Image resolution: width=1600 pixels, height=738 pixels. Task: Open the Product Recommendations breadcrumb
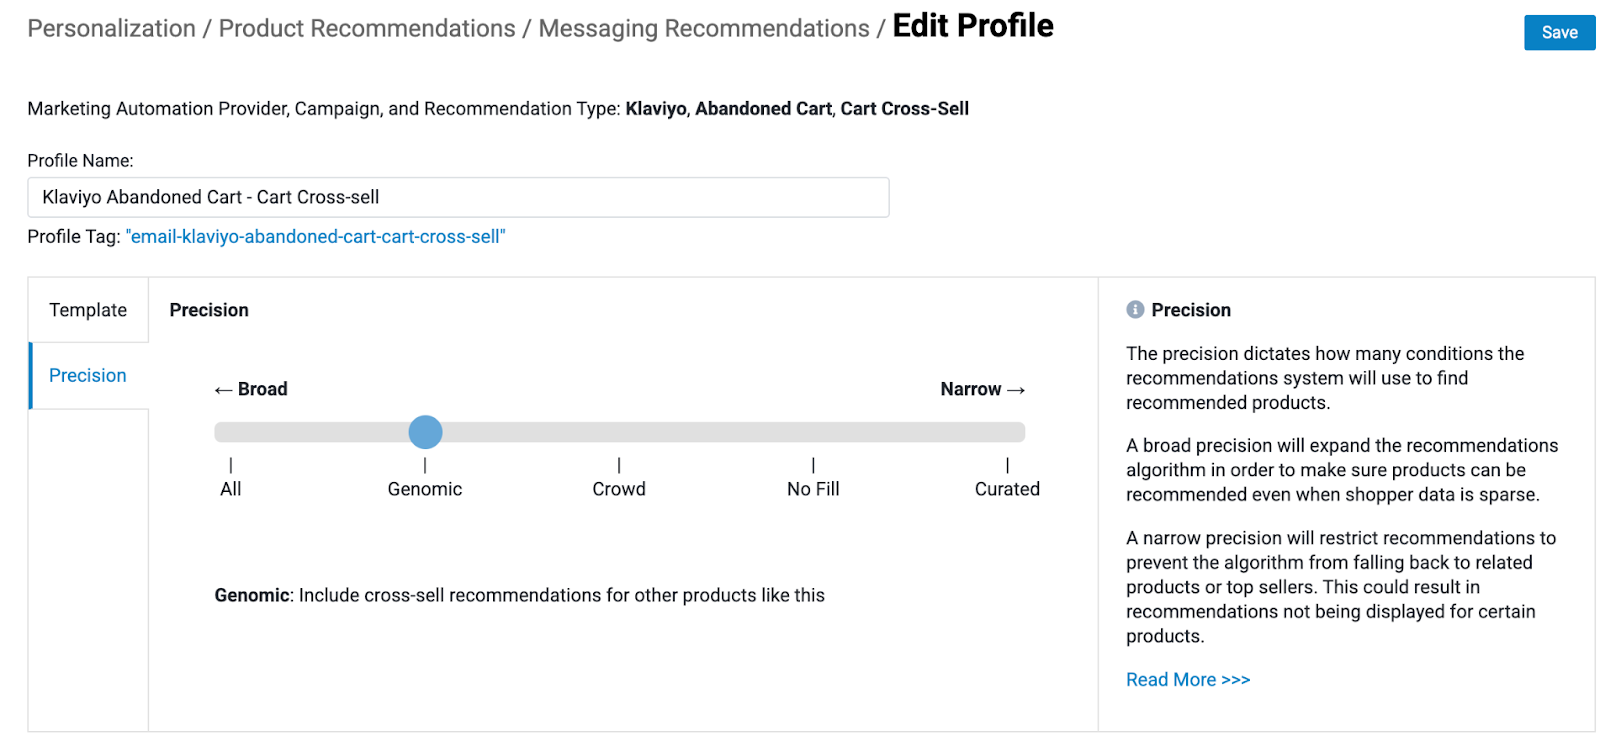click(367, 29)
